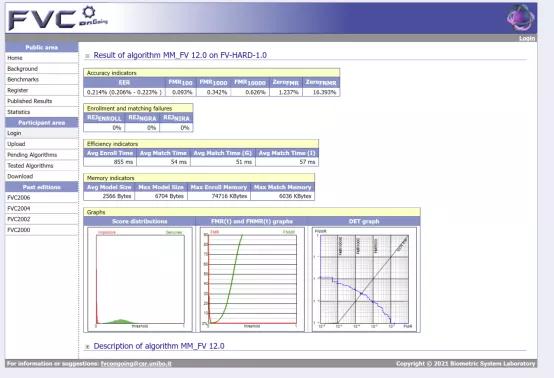Go to the FVC2006 past edition

[19, 198]
